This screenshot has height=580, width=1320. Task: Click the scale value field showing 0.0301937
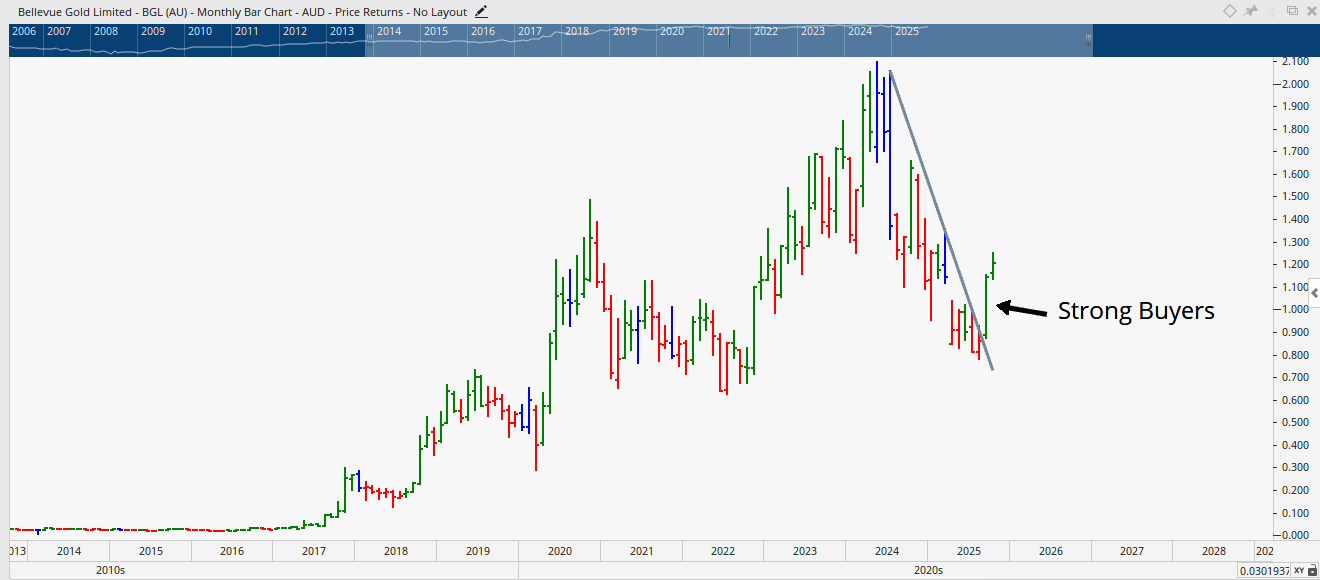pos(1263,570)
